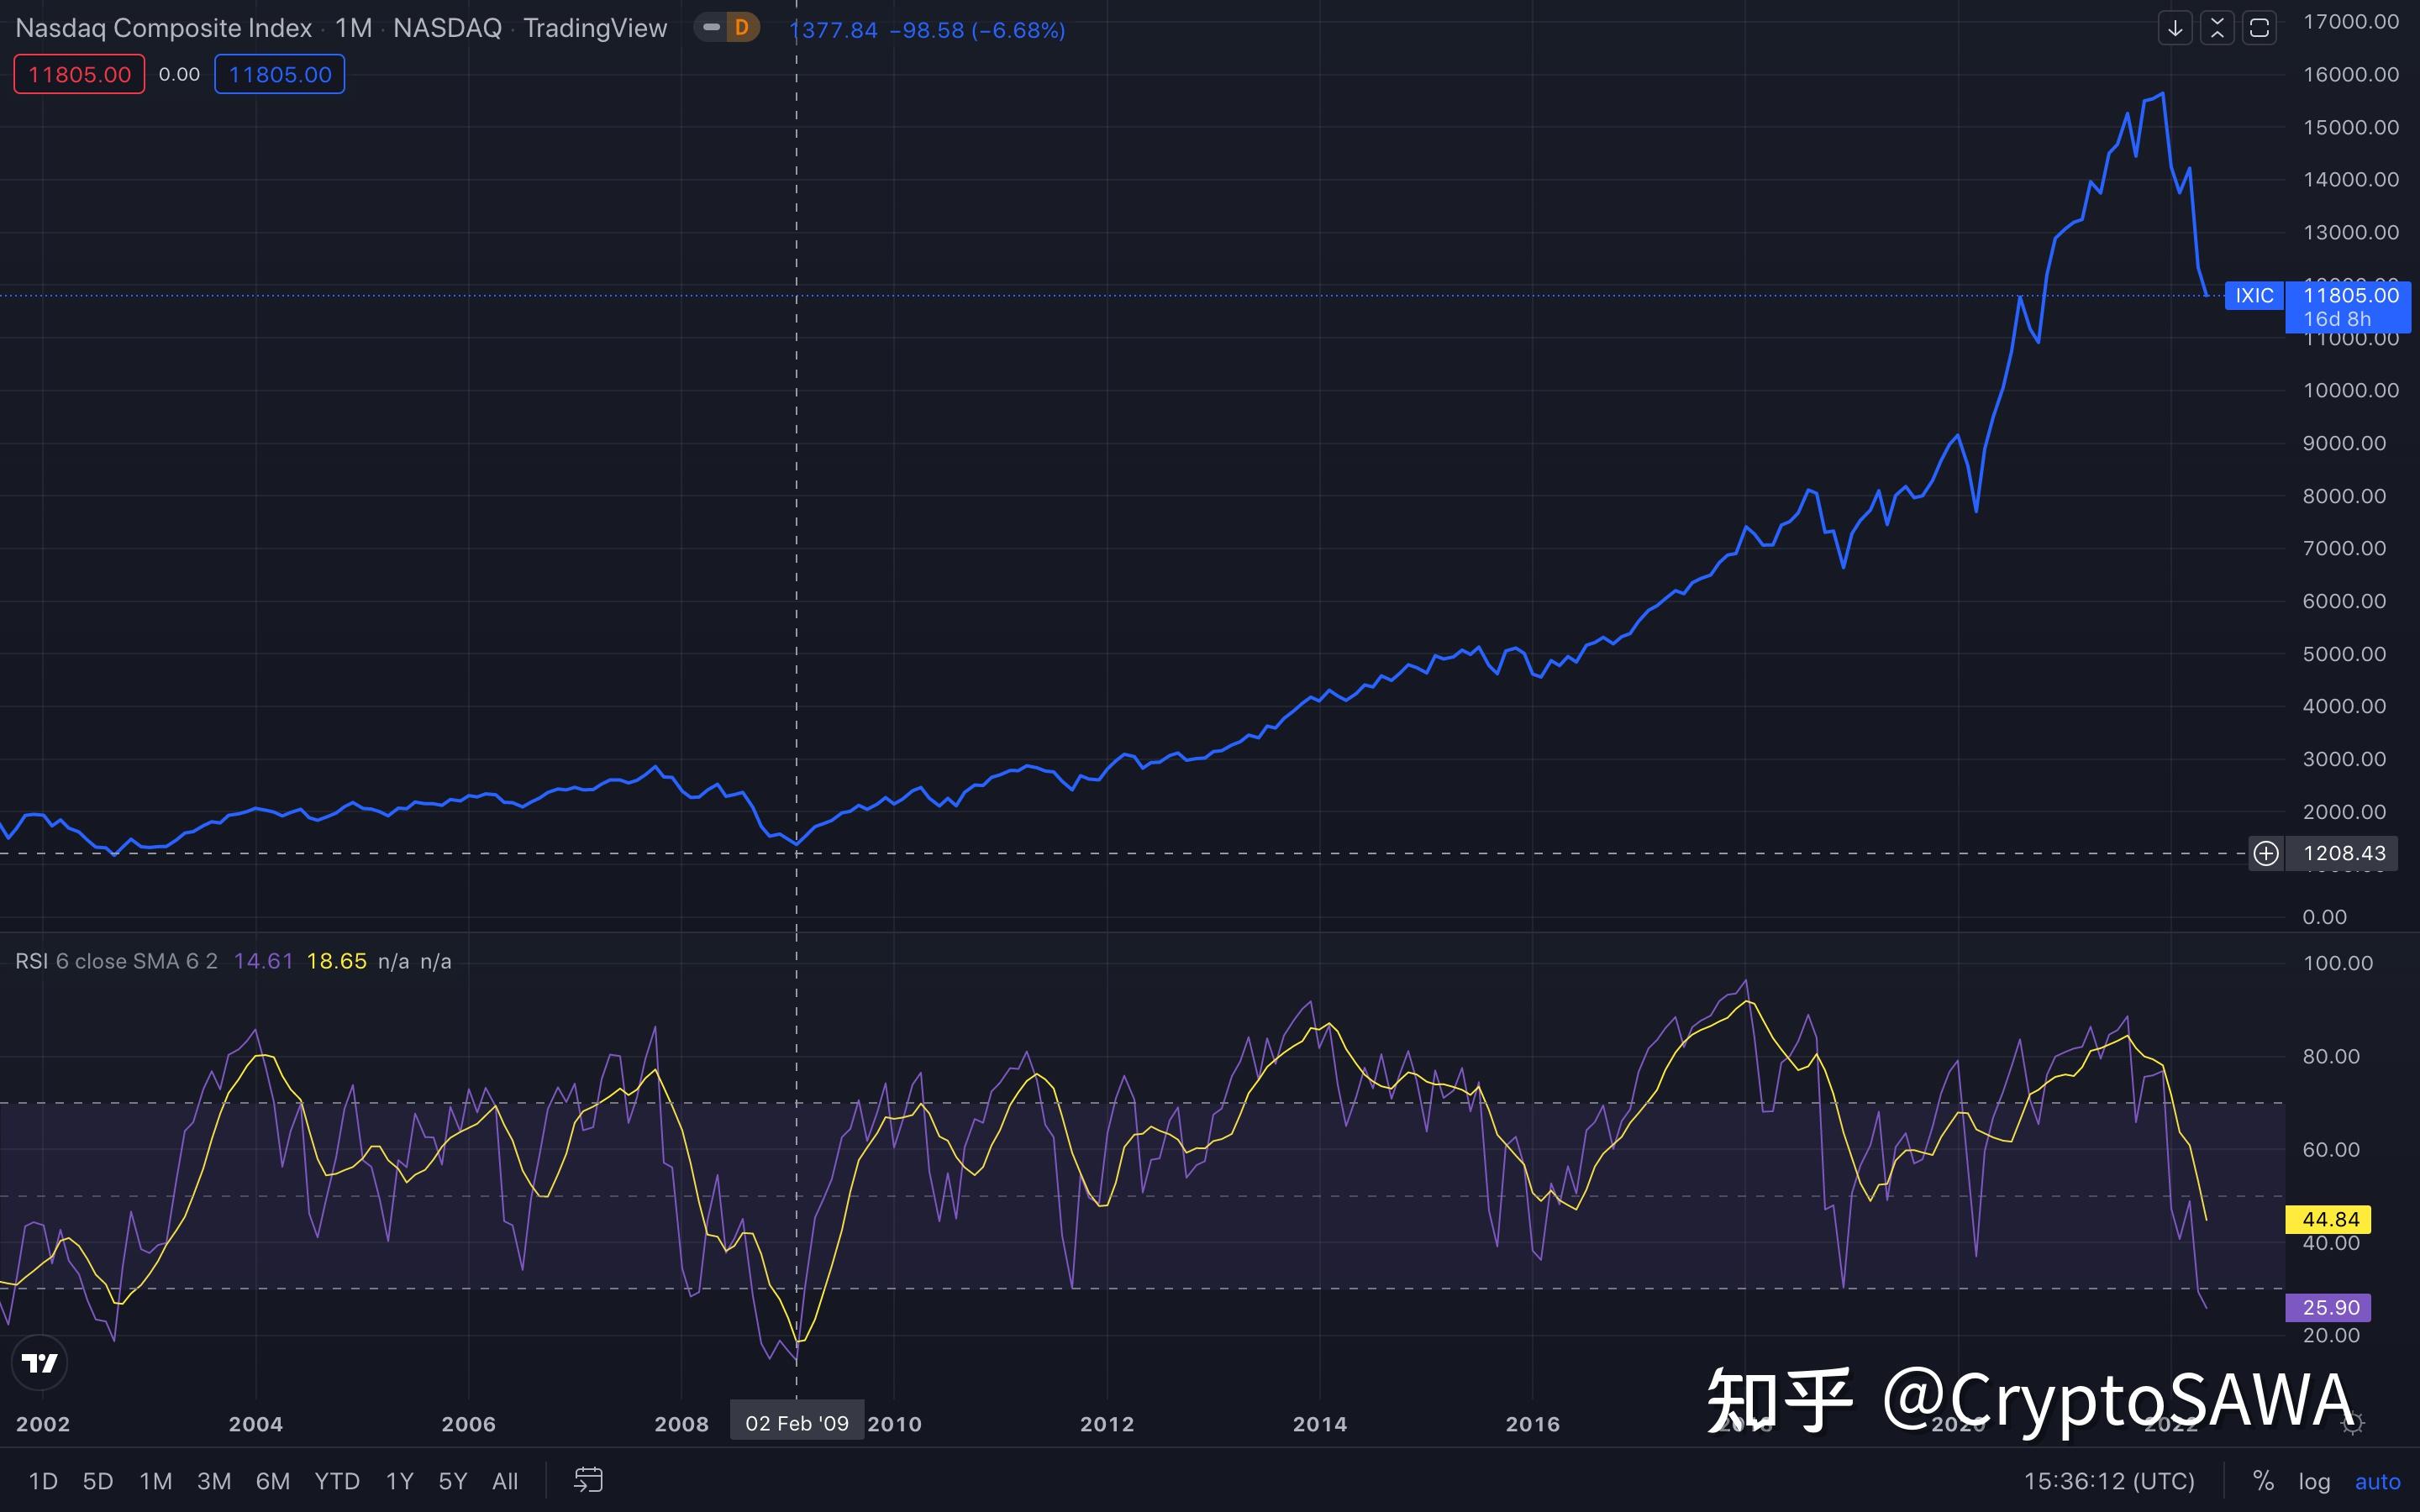2420x1512 pixels.
Task: Click the 1M interval in chart title
Action: [353, 28]
